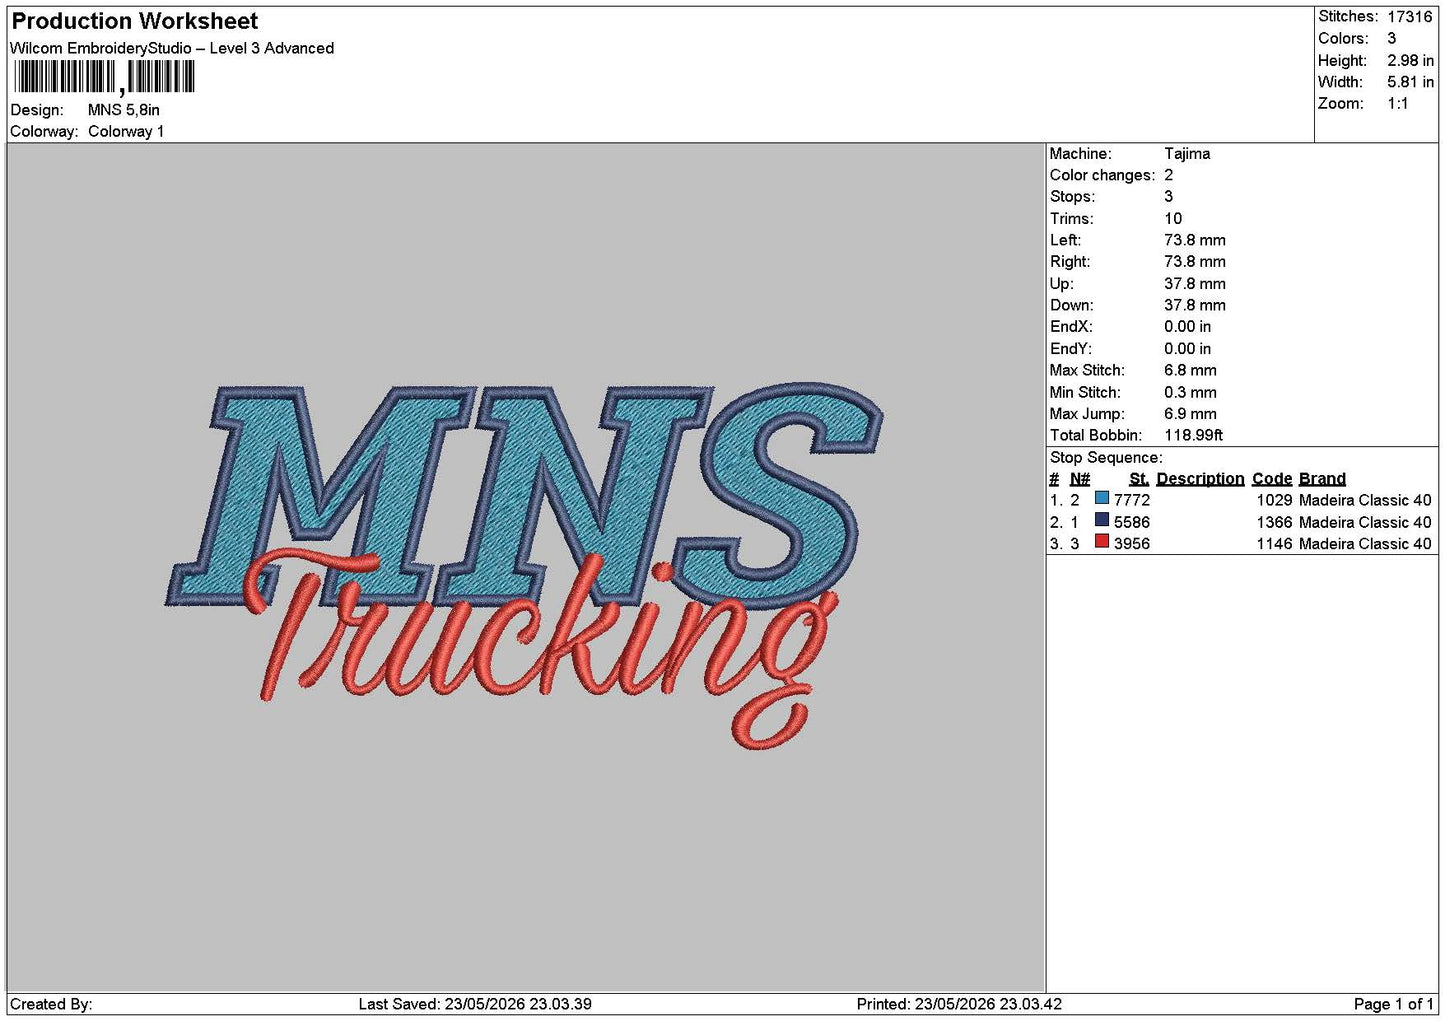1445x1021 pixels.
Task: Click the stitches count '17316'
Action: [1409, 17]
